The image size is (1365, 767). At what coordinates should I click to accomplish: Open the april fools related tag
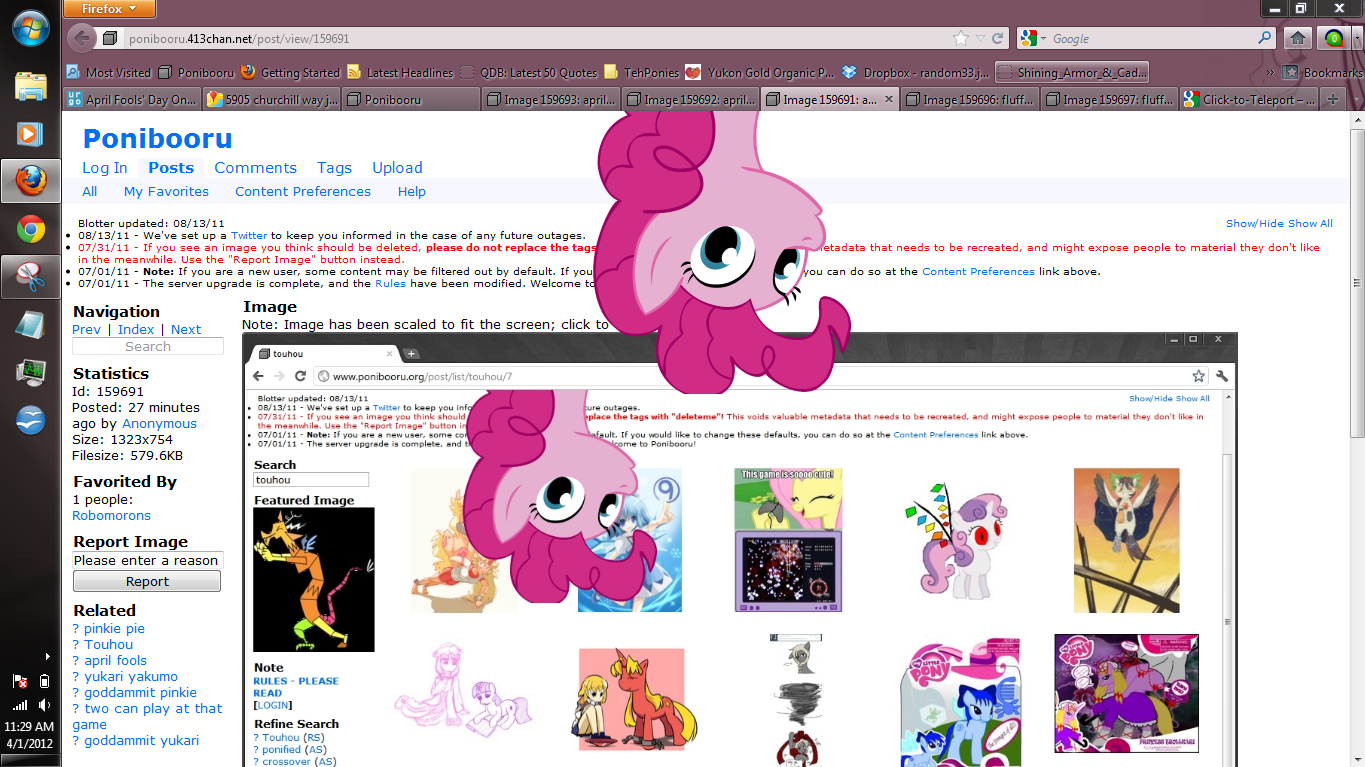(x=115, y=660)
